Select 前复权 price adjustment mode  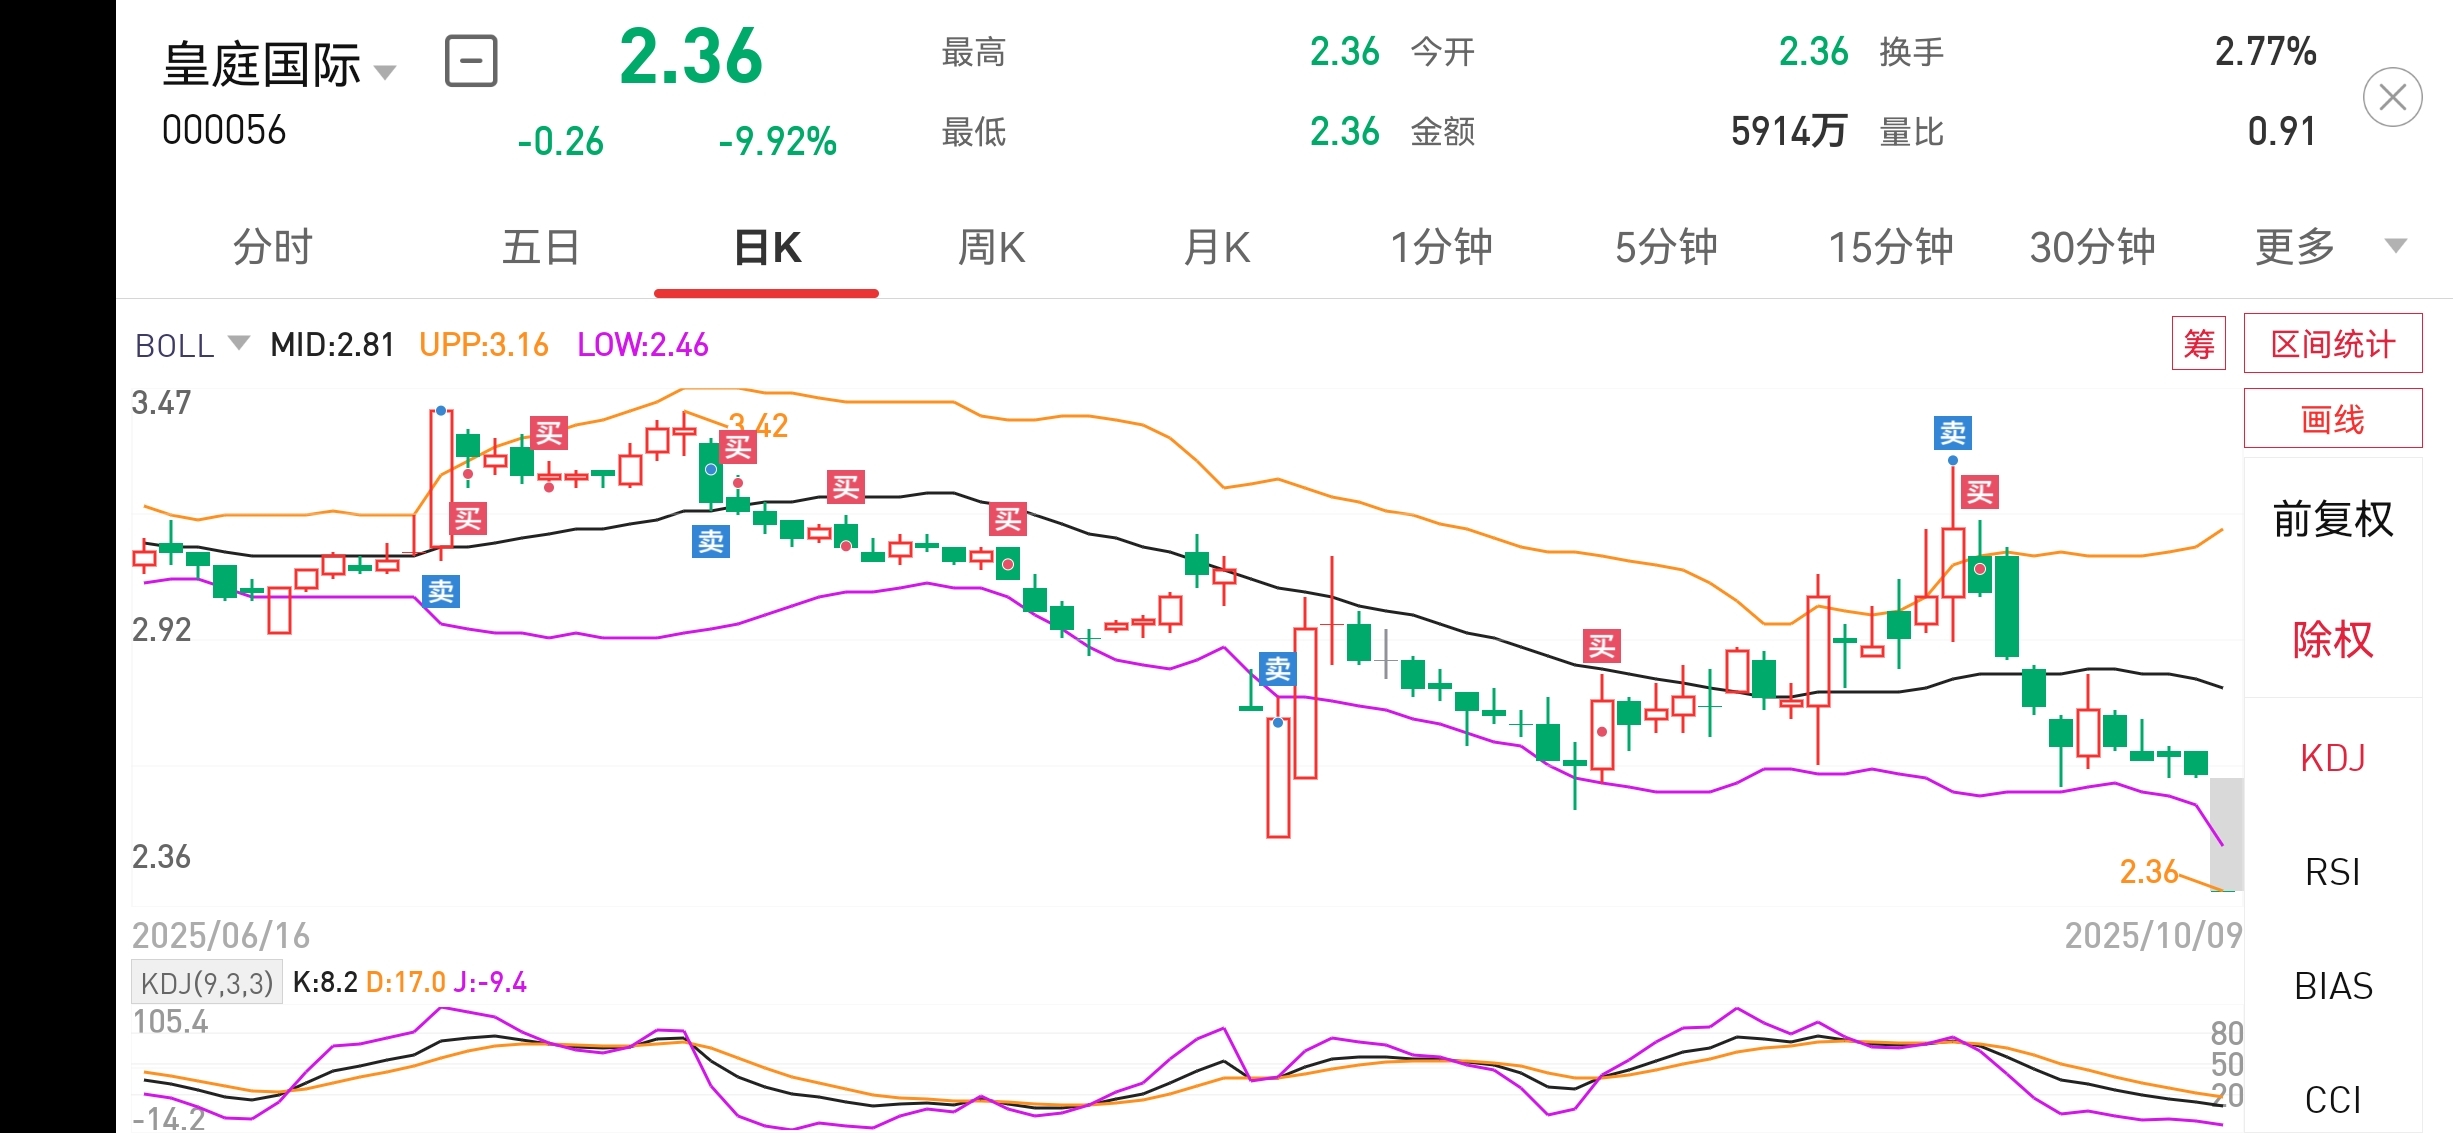[x=2332, y=519]
